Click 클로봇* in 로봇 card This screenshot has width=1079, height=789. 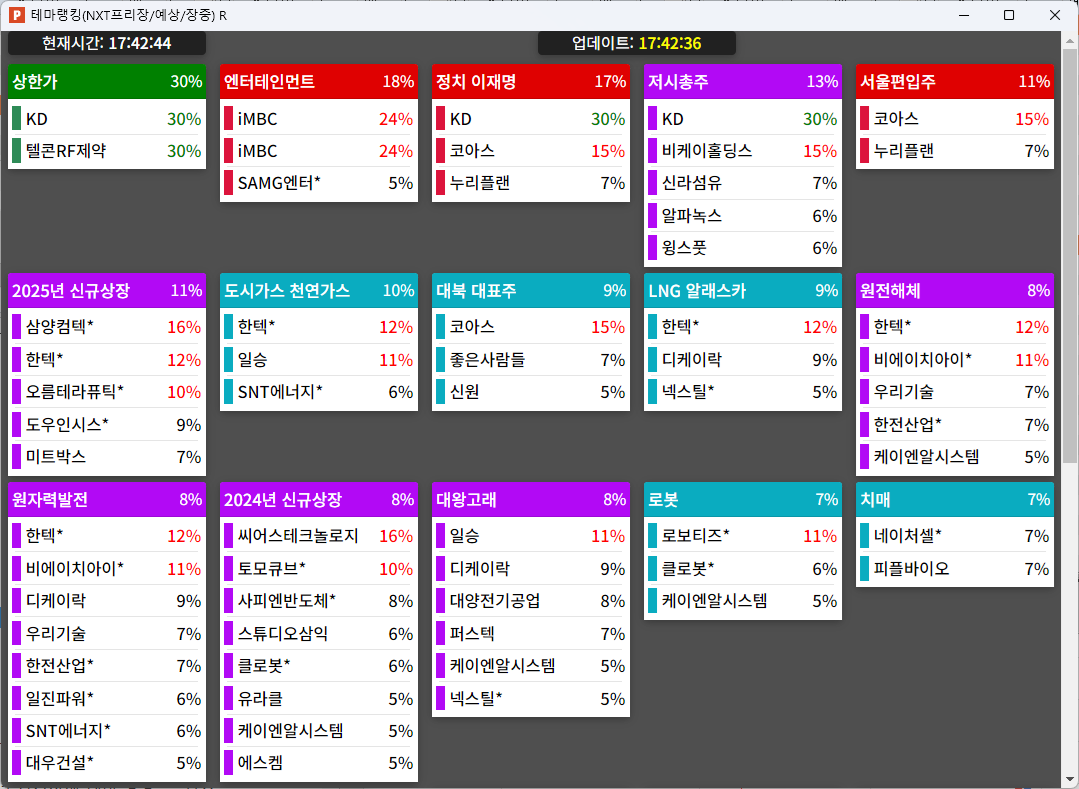tap(743, 569)
